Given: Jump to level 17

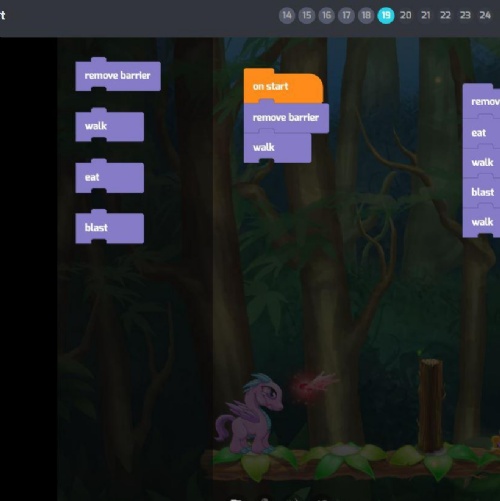Looking at the screenshot, I should tap(346, 15).
